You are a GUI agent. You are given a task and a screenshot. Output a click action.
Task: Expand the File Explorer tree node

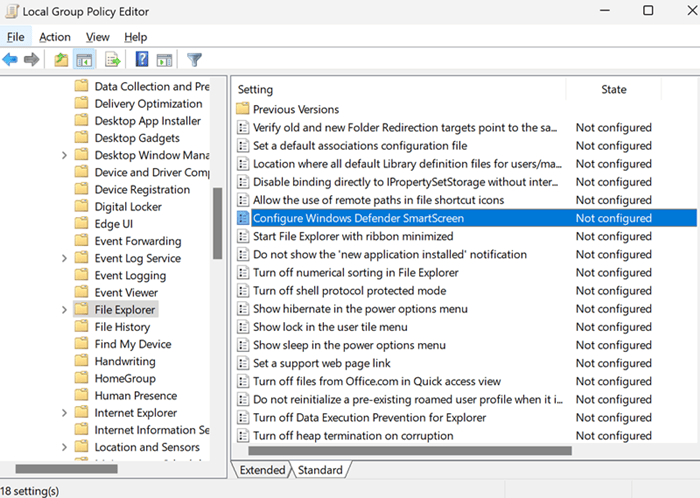tap(64, 310)
